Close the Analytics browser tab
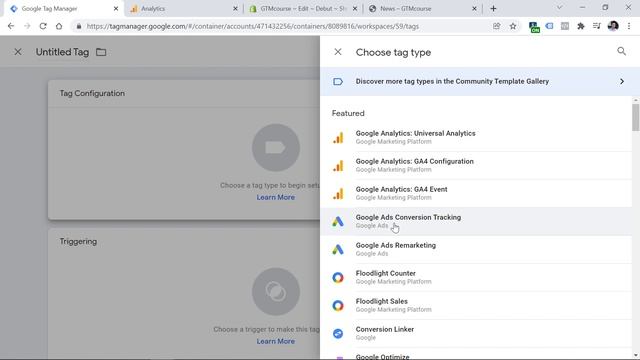The height and width of the screenshot is (360, 640). click(235, 9)
